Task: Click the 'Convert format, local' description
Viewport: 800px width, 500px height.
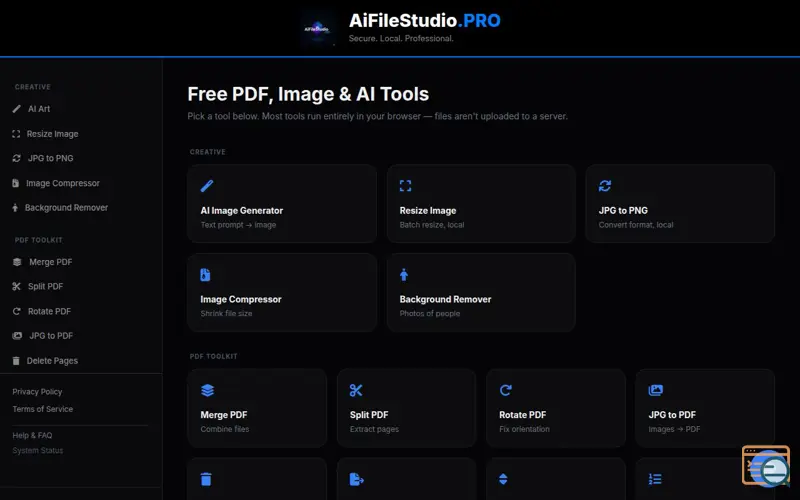Action: point(636,225)
